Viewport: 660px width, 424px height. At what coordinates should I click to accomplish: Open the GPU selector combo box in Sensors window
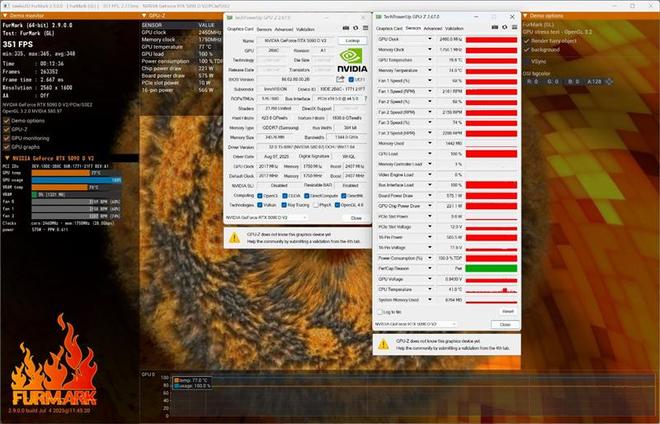[x=415, y=324]
